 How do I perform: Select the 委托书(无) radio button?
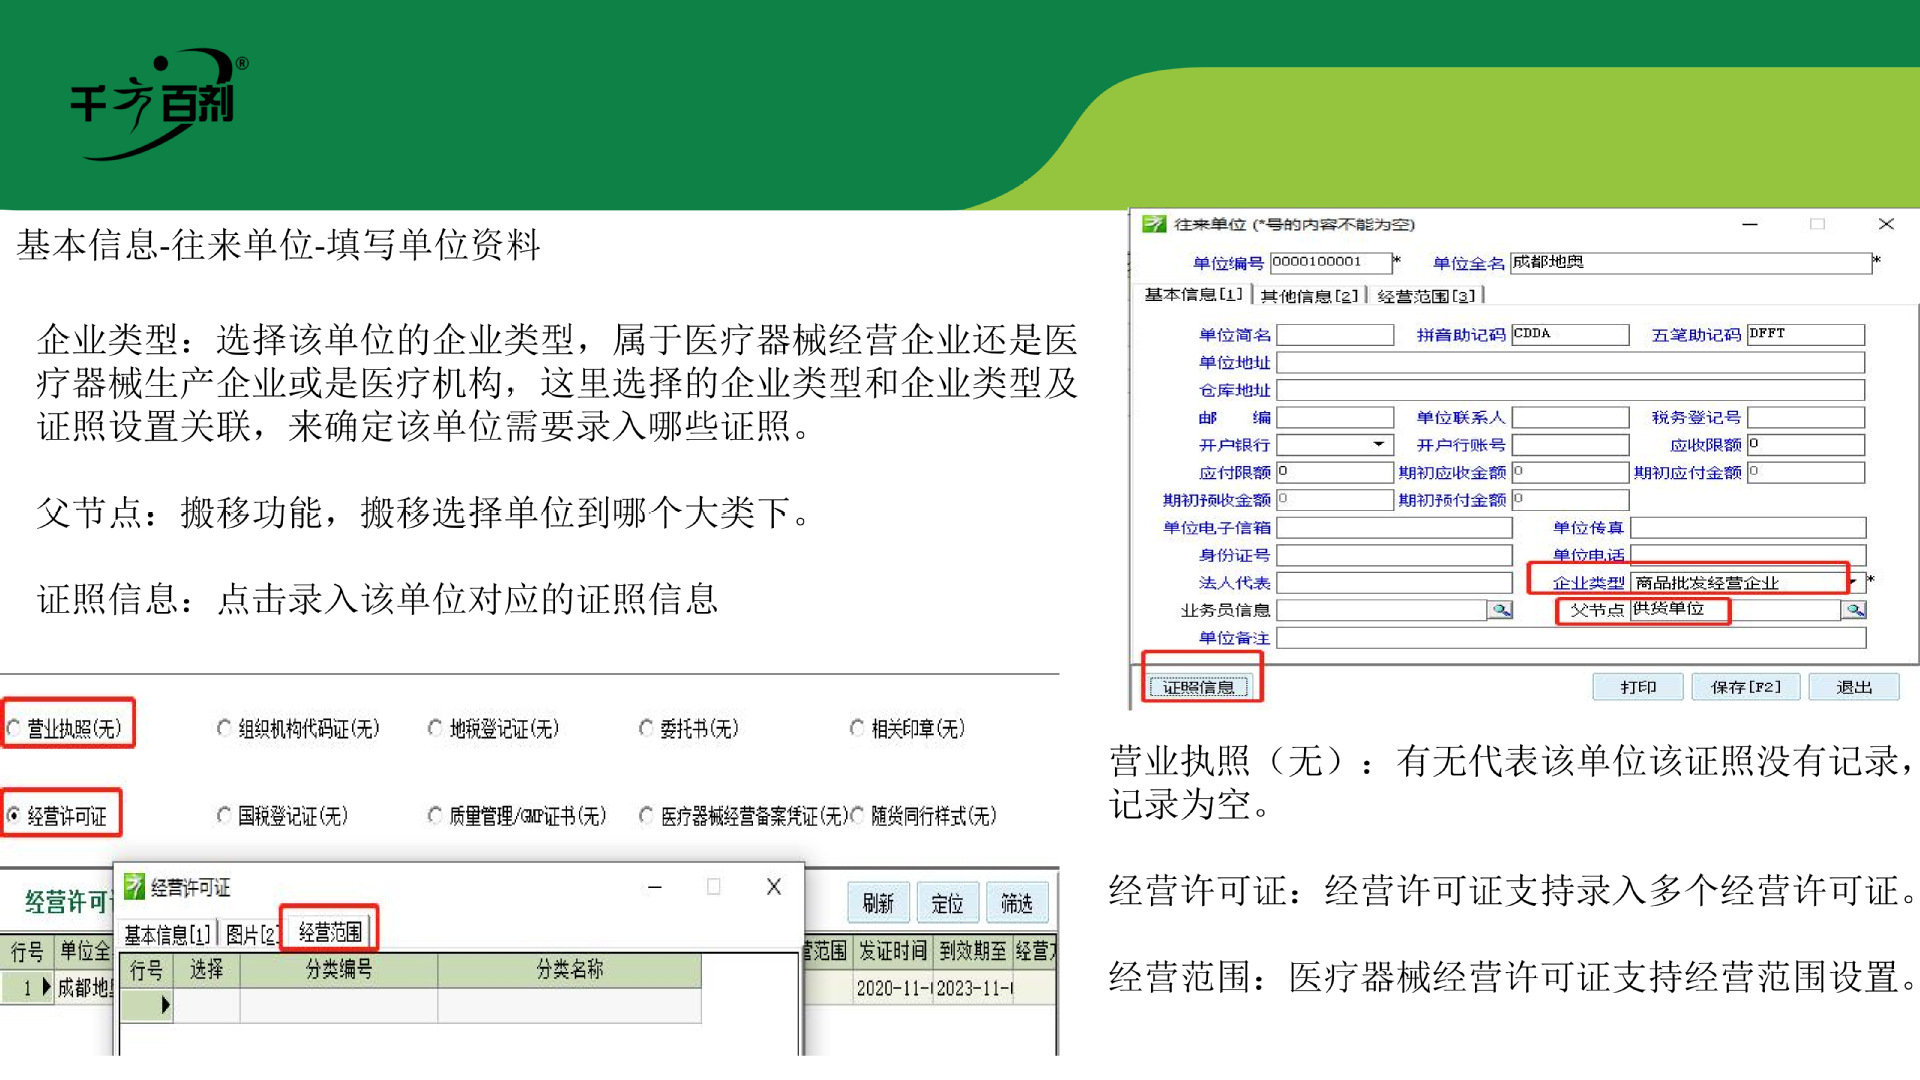[x=648, y=728]
